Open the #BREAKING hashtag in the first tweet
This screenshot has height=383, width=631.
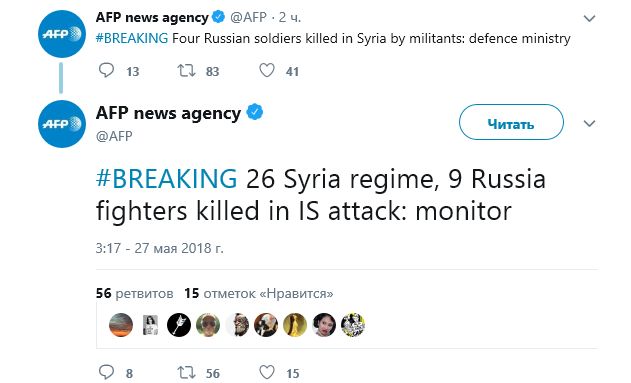pyautogui.click(x=132, y=38)
